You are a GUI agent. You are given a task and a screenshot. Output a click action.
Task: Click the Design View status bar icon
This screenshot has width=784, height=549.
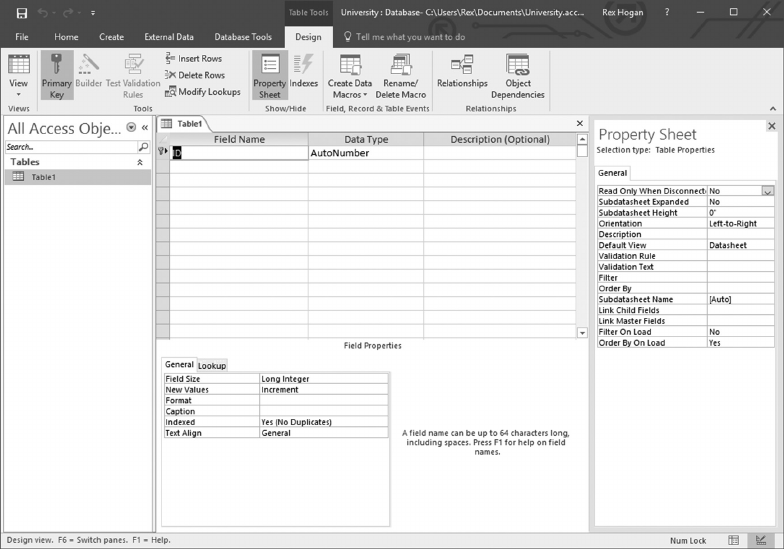pos(761,540)
